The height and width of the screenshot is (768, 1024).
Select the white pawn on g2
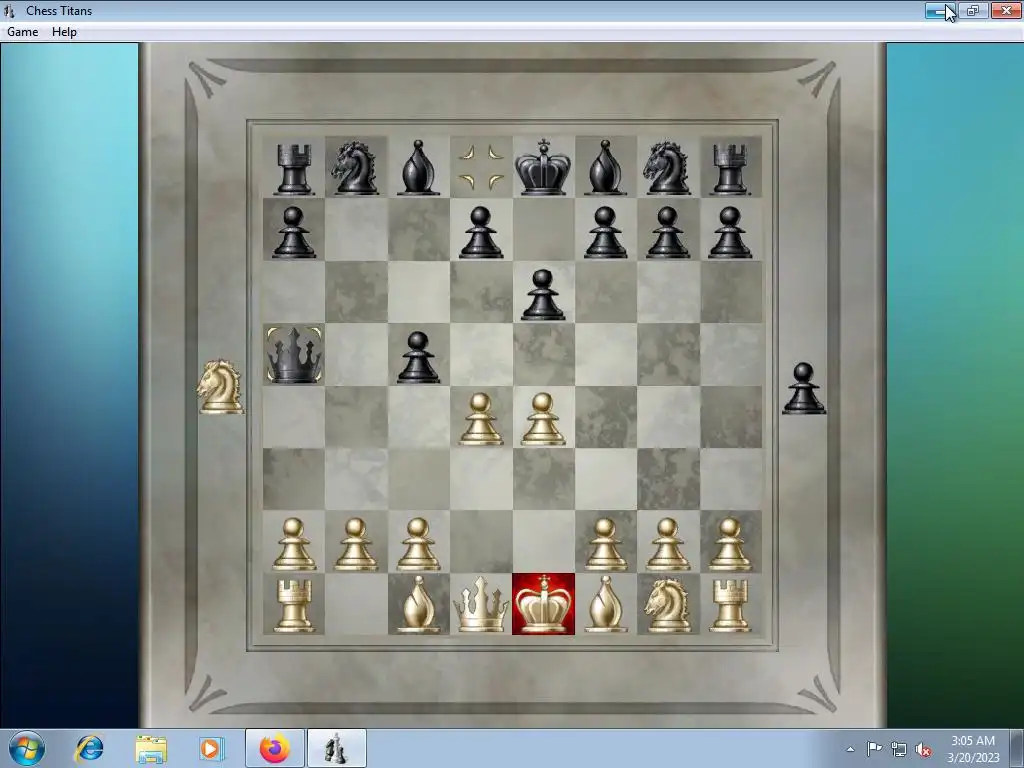pyautogui.click(x=667, y=545)
